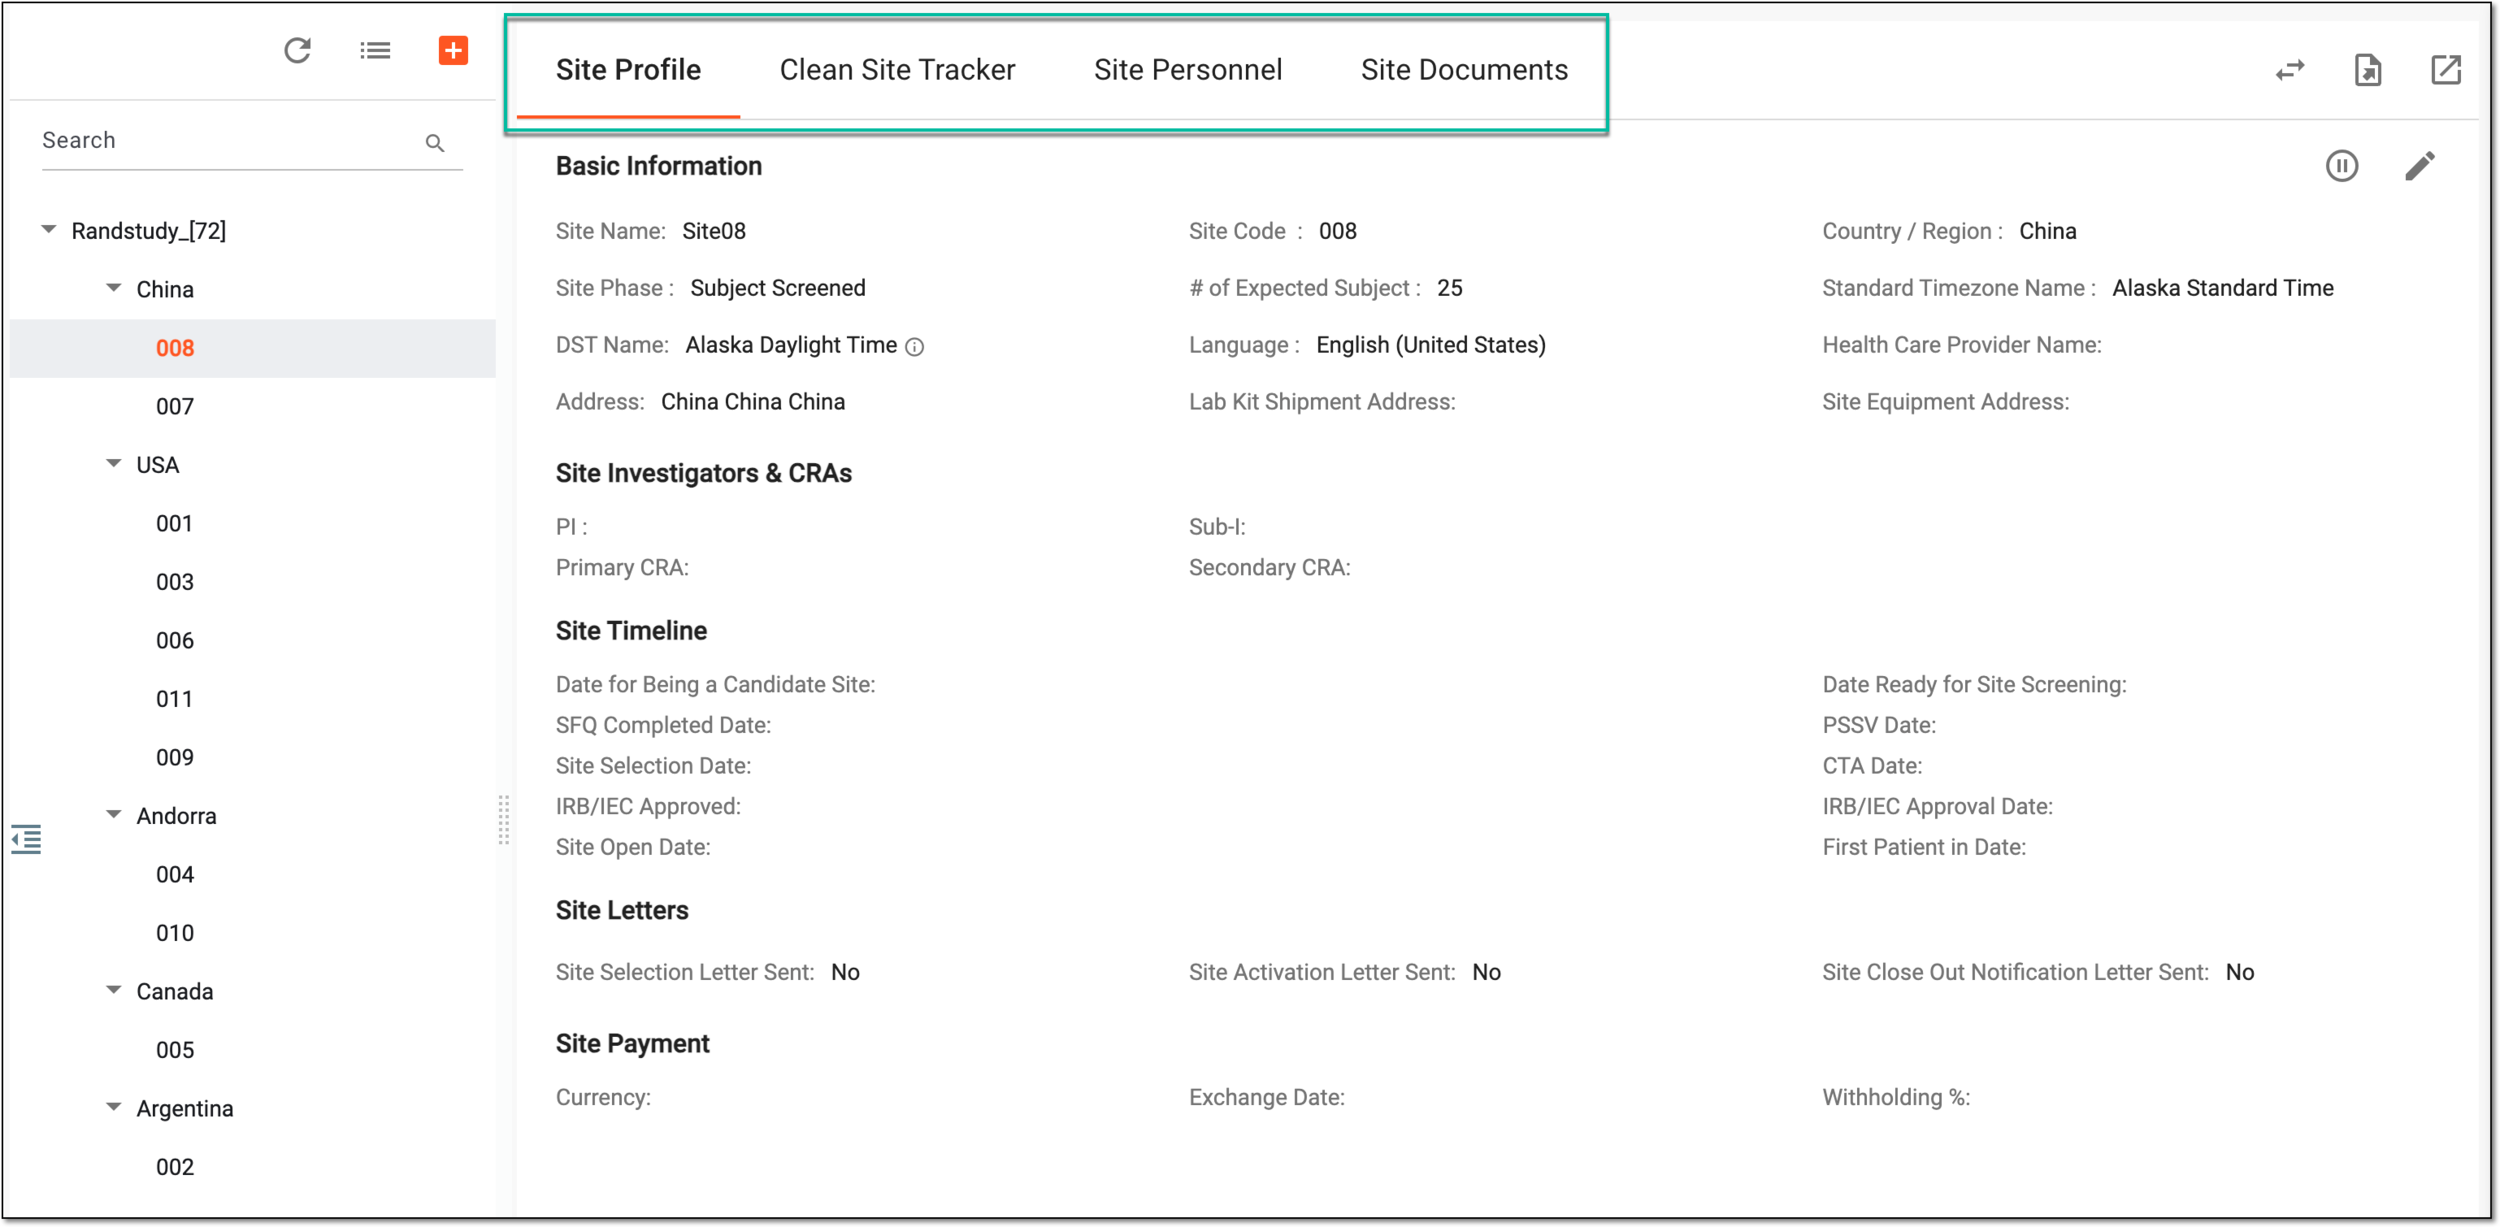The image size is (2500, 1227).
Task: Click the Andorra label in the tree
Action: (x=176, y=816)
